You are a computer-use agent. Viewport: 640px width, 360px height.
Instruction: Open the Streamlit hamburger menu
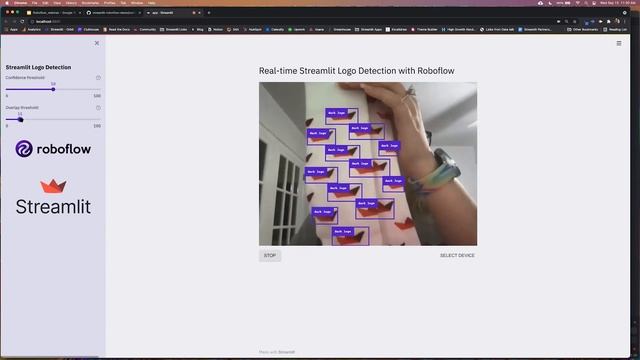coord(619,43)
